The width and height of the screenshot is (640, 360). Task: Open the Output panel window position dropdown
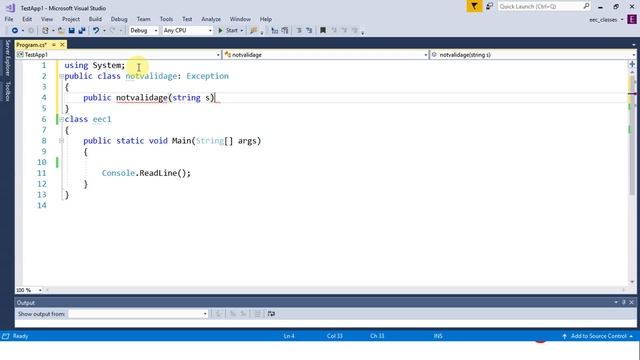pyautogui.click(x=616, y=302)
